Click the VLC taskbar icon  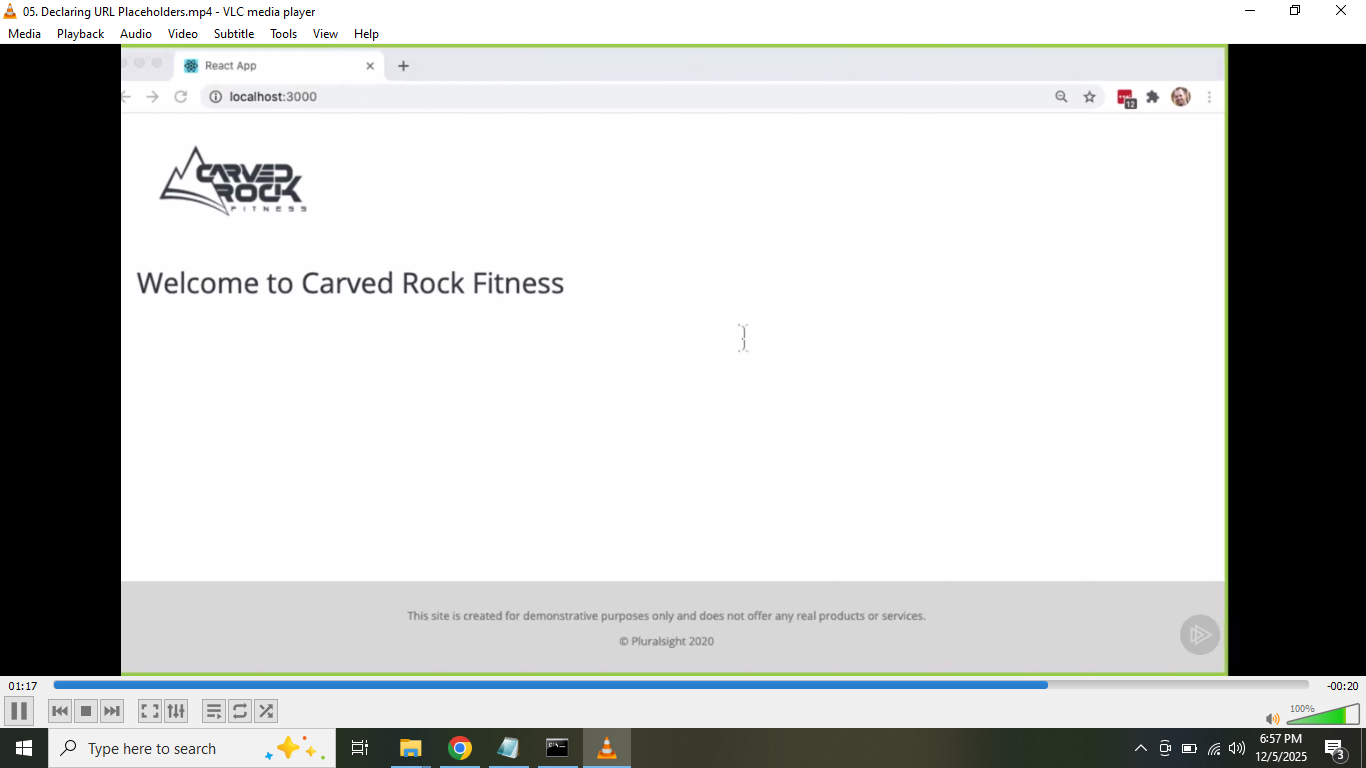[607, 748]
